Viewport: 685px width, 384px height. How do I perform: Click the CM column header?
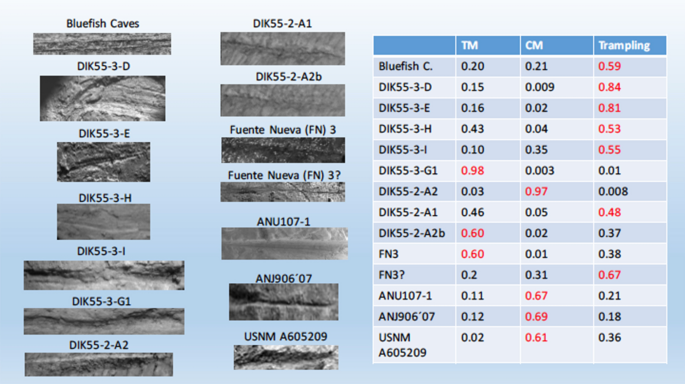tap(534, 45)
